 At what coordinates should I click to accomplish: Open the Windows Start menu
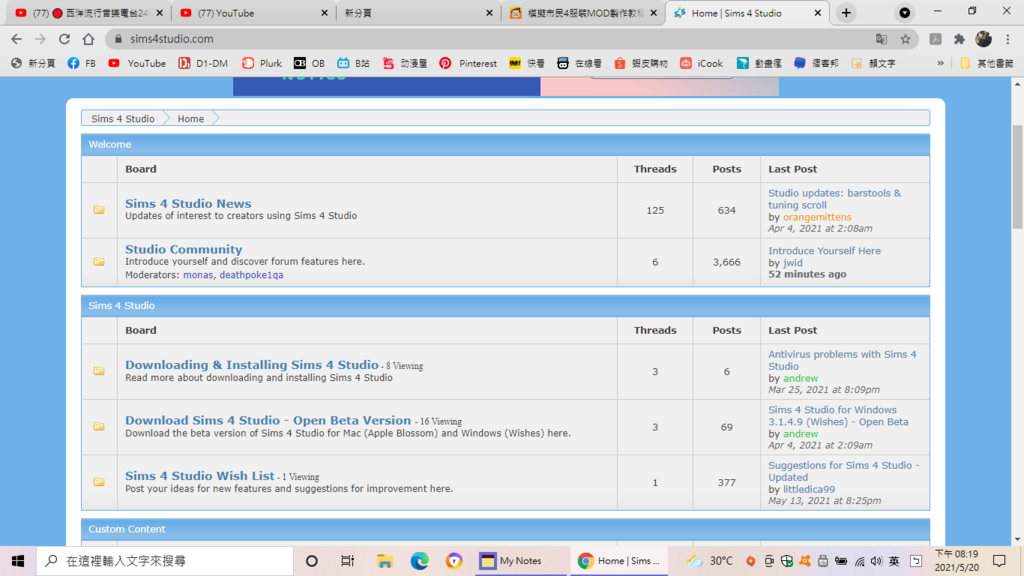pyautogui.click(x=18, y=561)
